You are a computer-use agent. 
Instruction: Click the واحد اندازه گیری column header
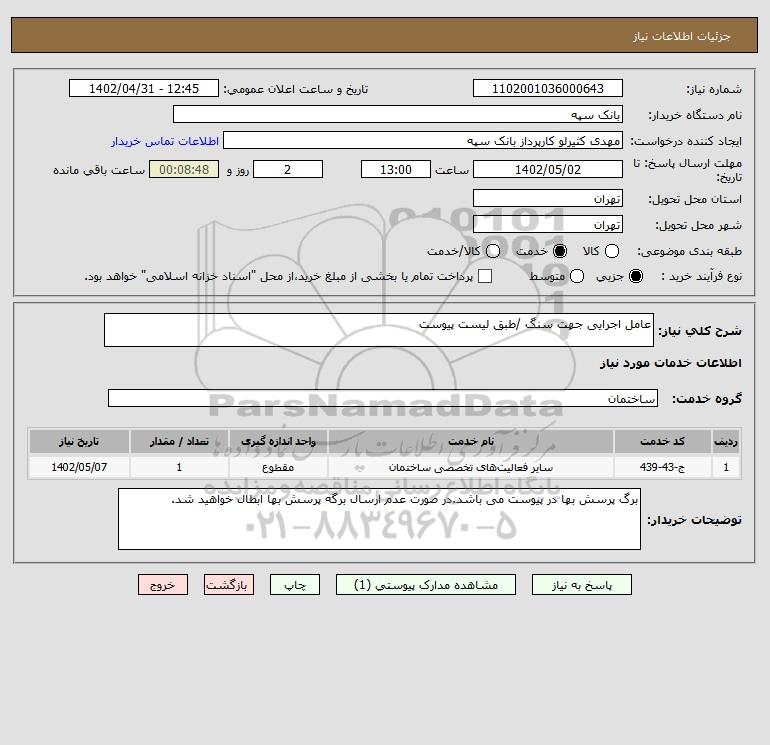click(x=278, y=441)
